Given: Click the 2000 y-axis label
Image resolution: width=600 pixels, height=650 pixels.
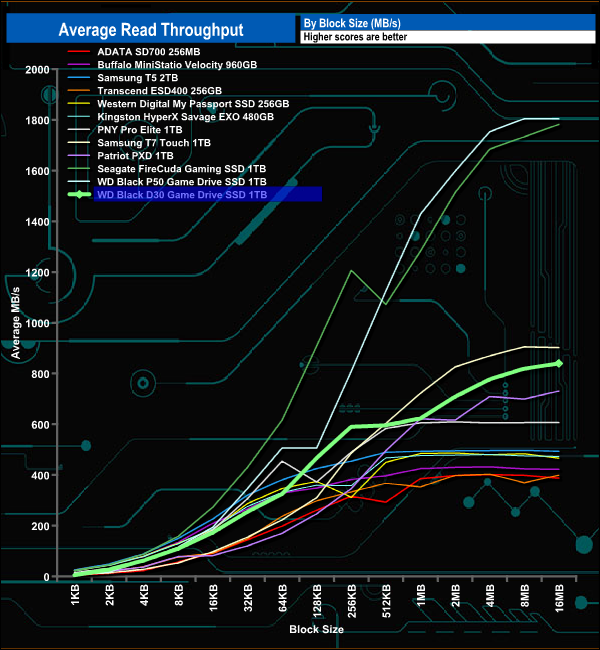Looking at the screenshot, I should [x=37, y=70].
